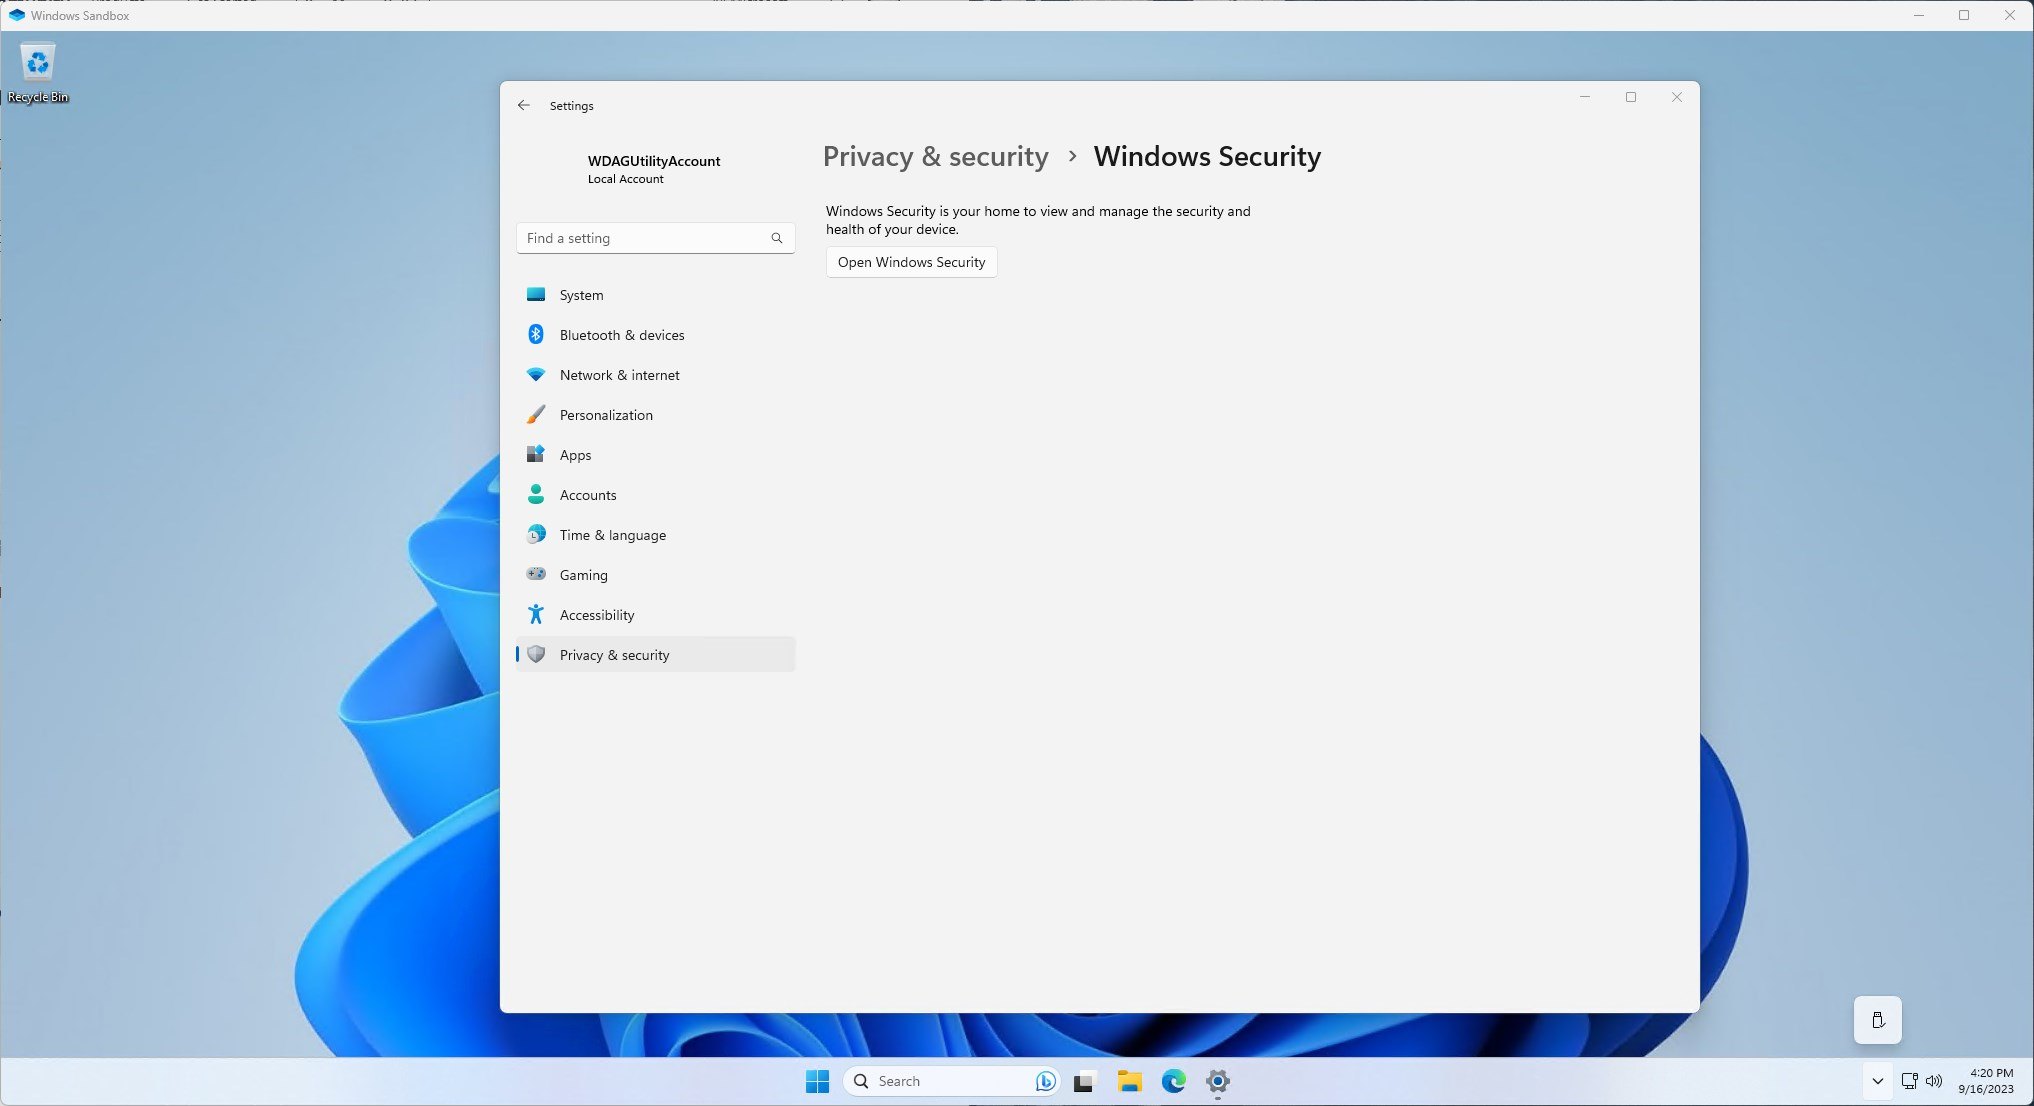Click the Gaming controller icon
The image size is (2034, 1106).
coord(536,574)
